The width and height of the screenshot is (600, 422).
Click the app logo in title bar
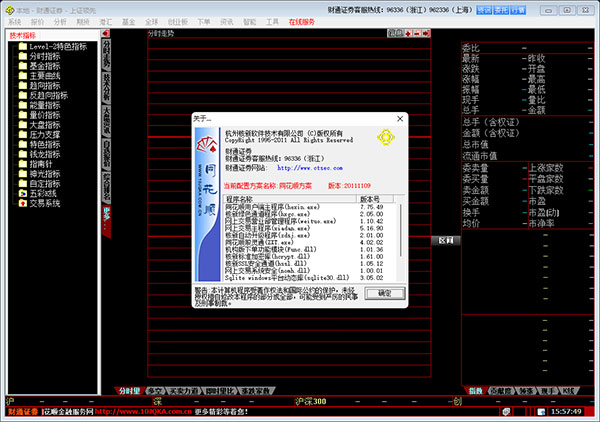(10, 10)
